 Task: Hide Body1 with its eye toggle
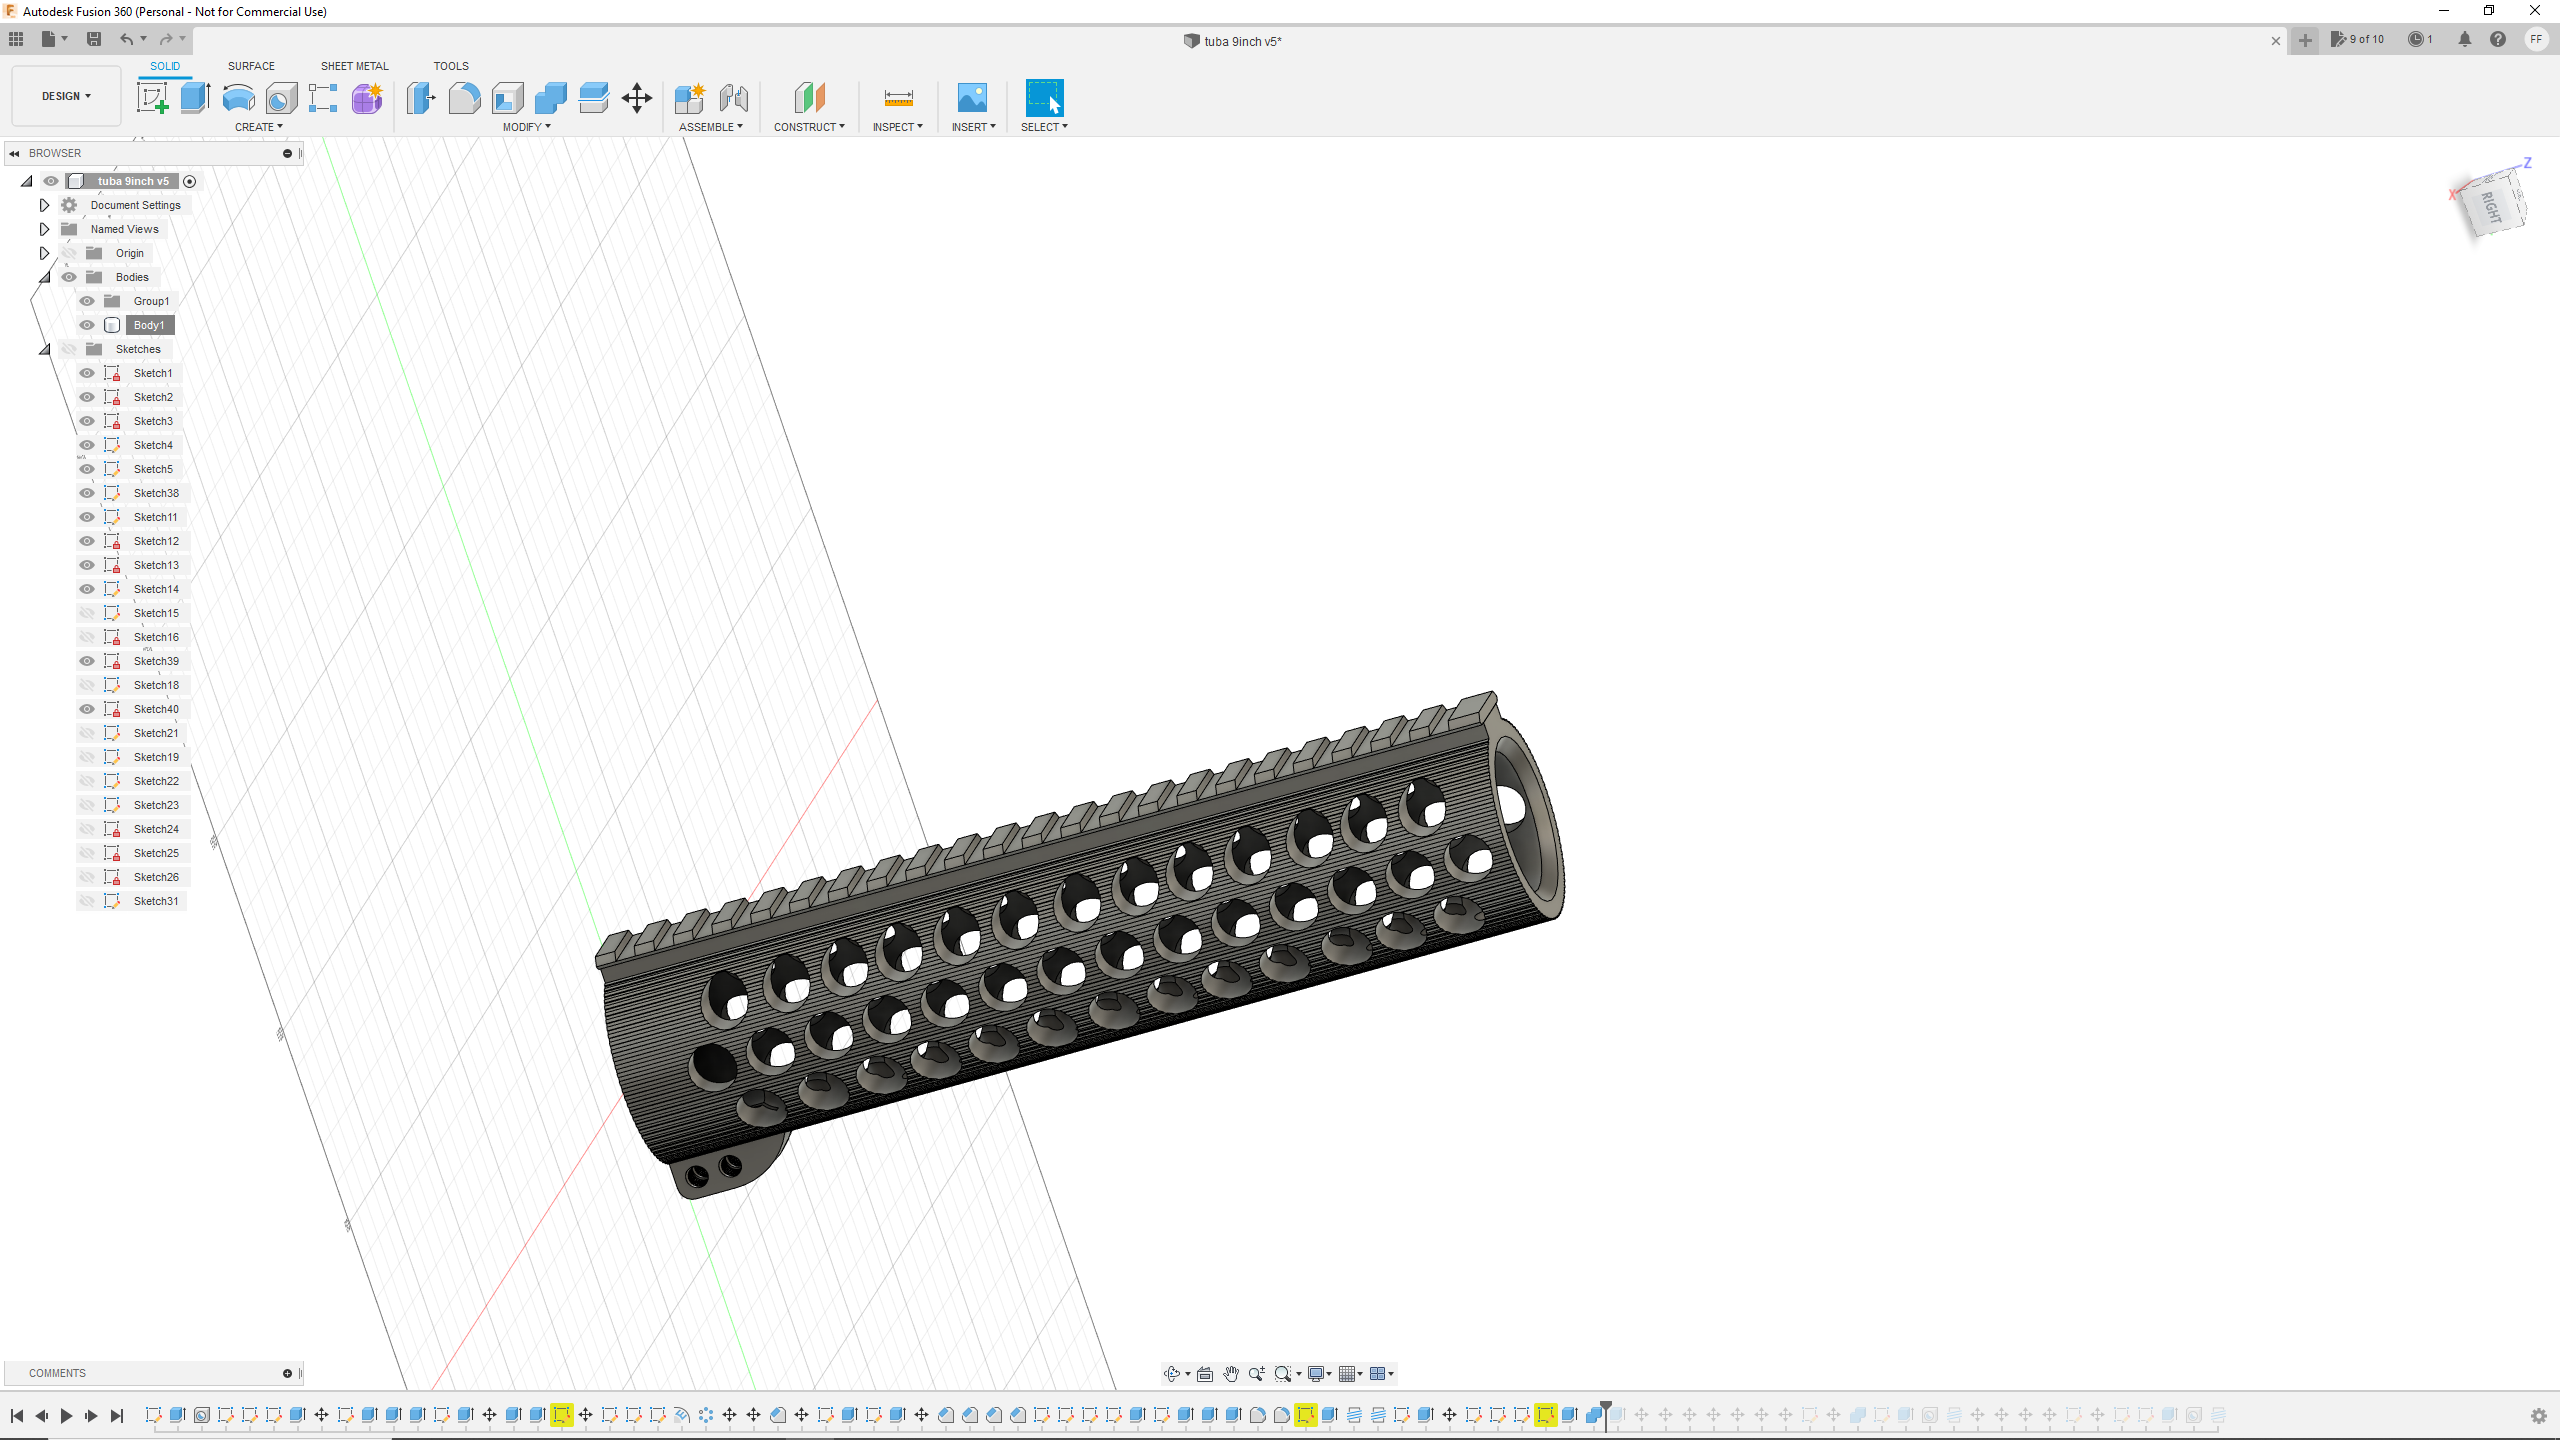tap(87, 324)
